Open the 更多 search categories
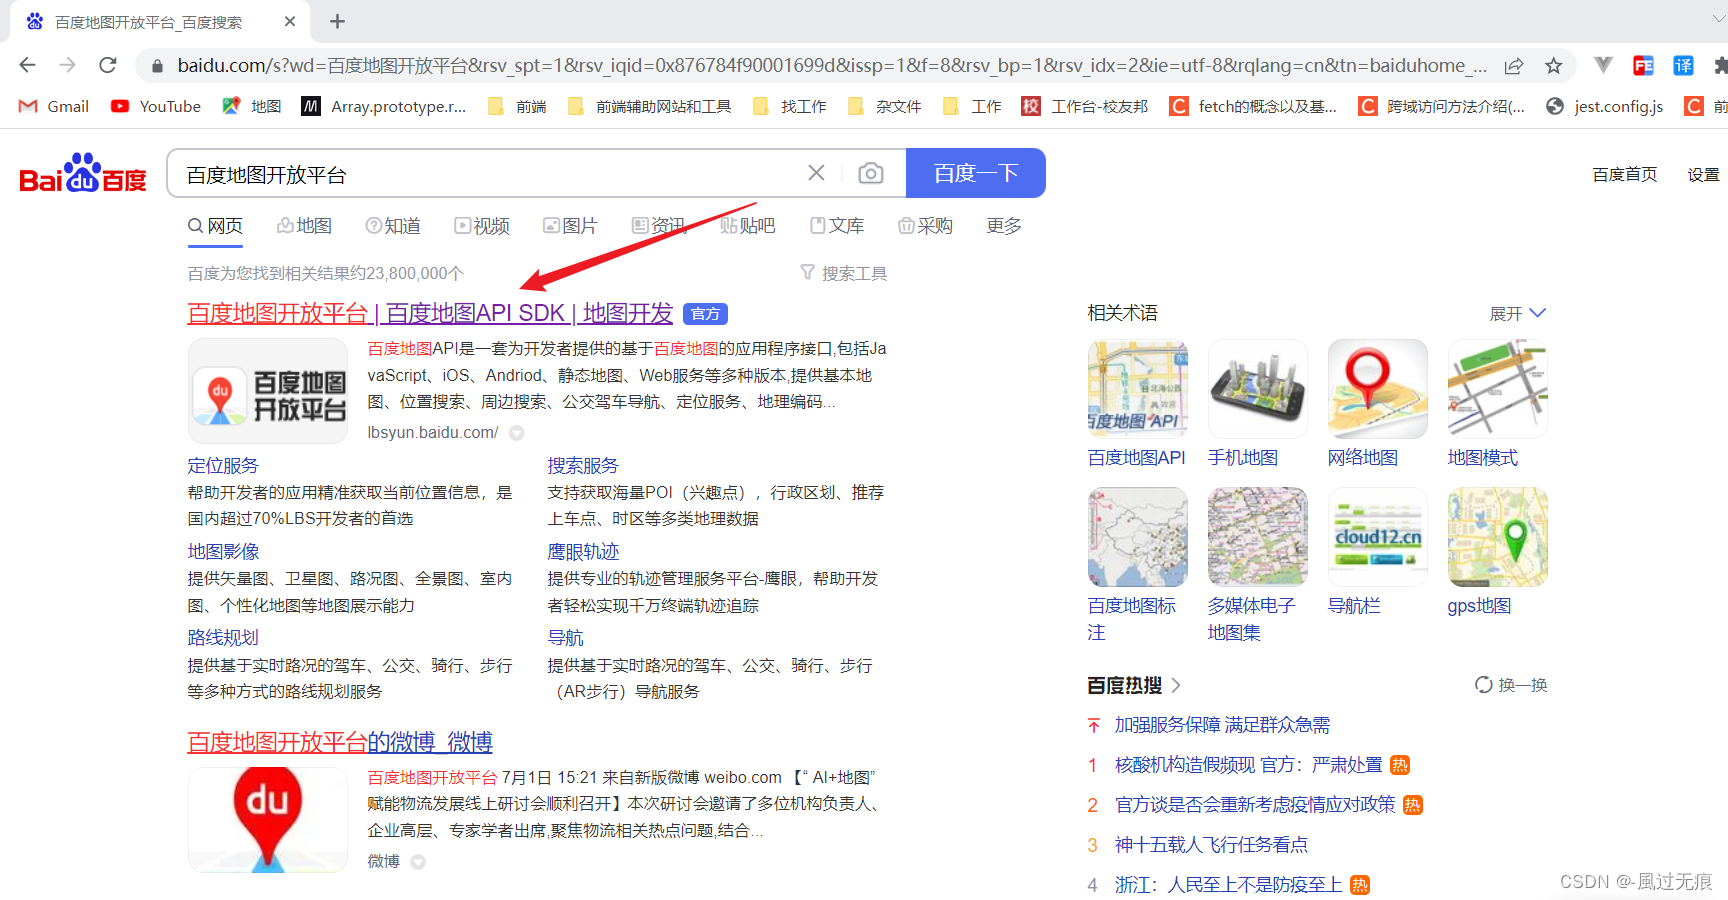This screenshot has width=1728, height=900. pos(1004,226)
